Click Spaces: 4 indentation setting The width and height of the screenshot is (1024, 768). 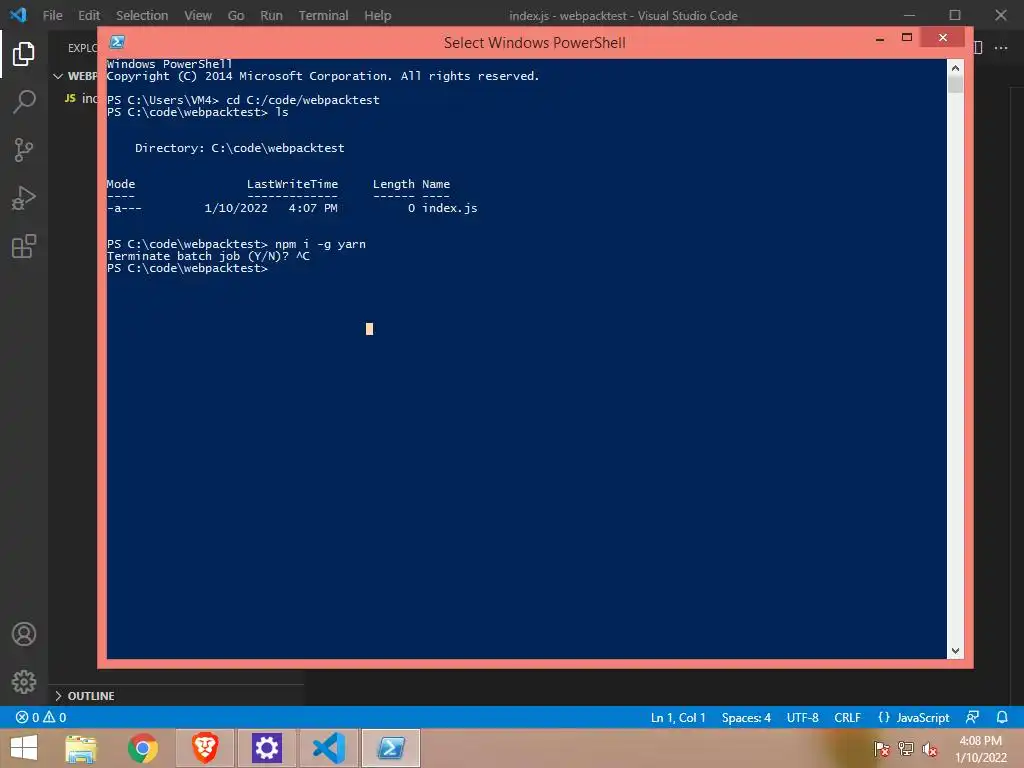click(746, 717)
